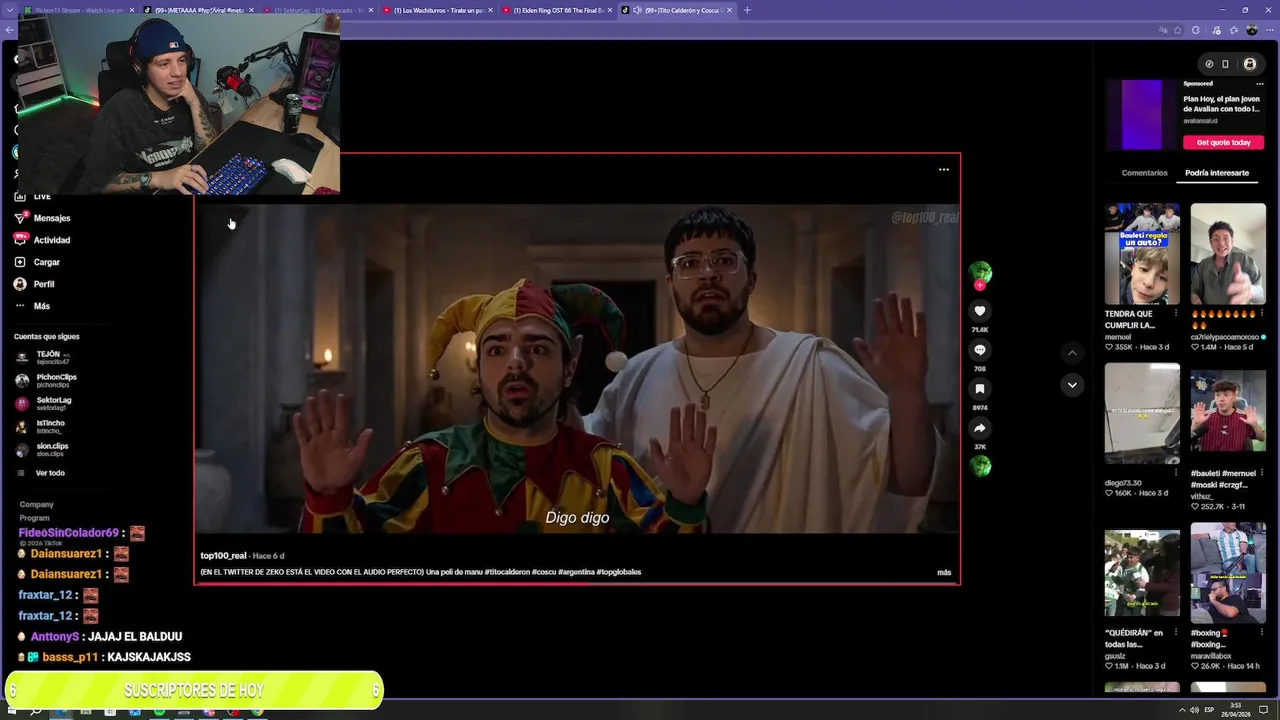Open Actividad in the sidebar
Image resolution: width=1280 pixels, height=720 pixels.
tap(42, 240)
